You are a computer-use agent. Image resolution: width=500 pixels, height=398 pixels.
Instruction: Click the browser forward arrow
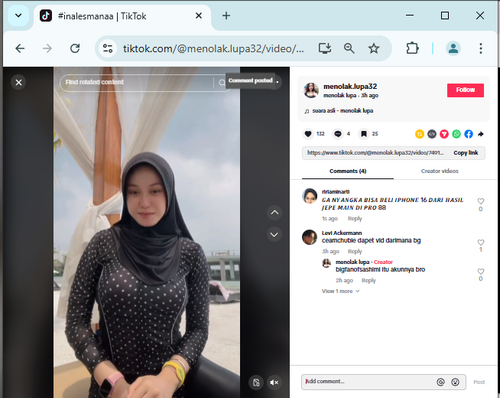click(47, 49)
